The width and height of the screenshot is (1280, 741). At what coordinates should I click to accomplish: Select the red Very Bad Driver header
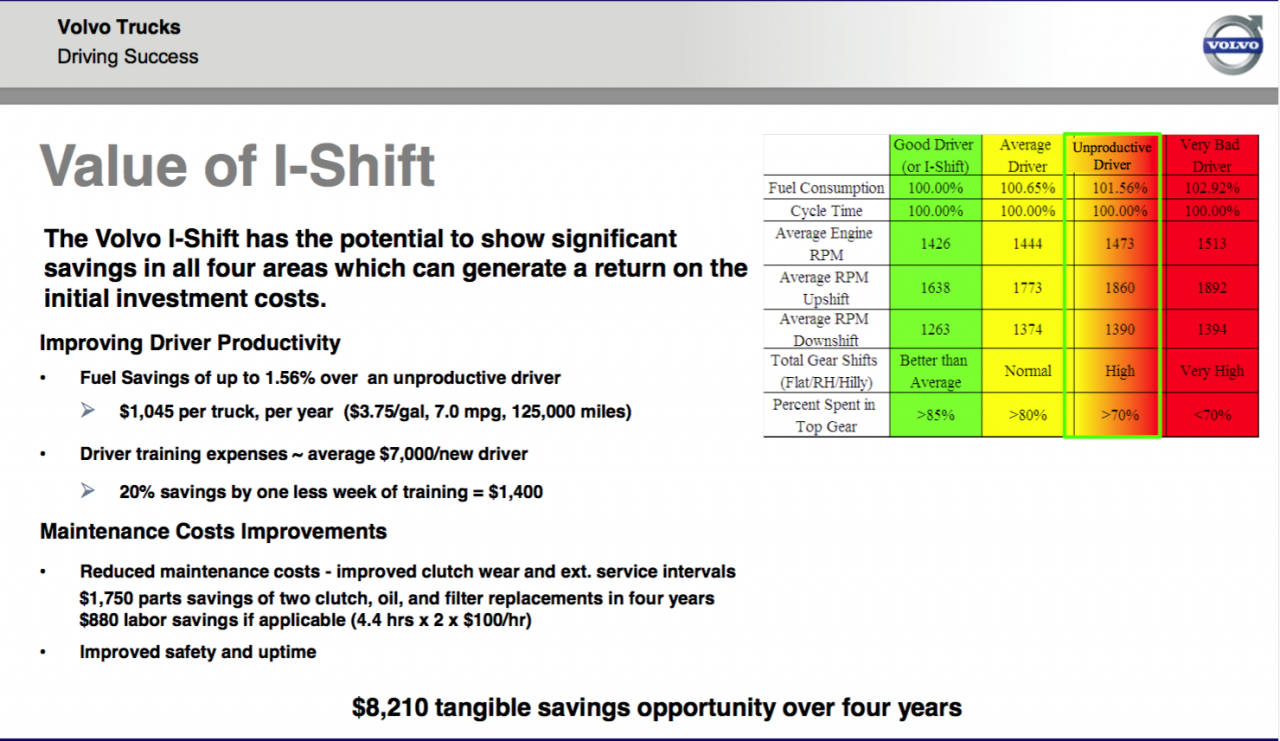click(x=1211, y=156)
